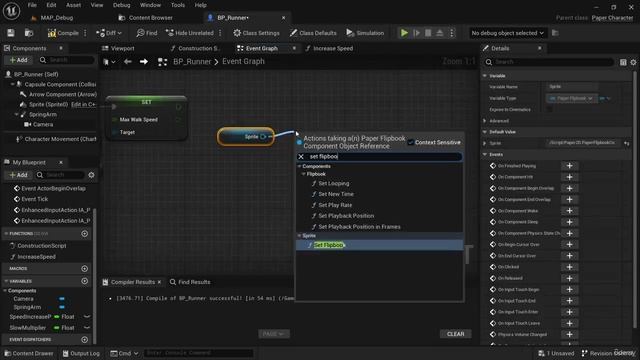Click the stop play button

coord(428,33)
